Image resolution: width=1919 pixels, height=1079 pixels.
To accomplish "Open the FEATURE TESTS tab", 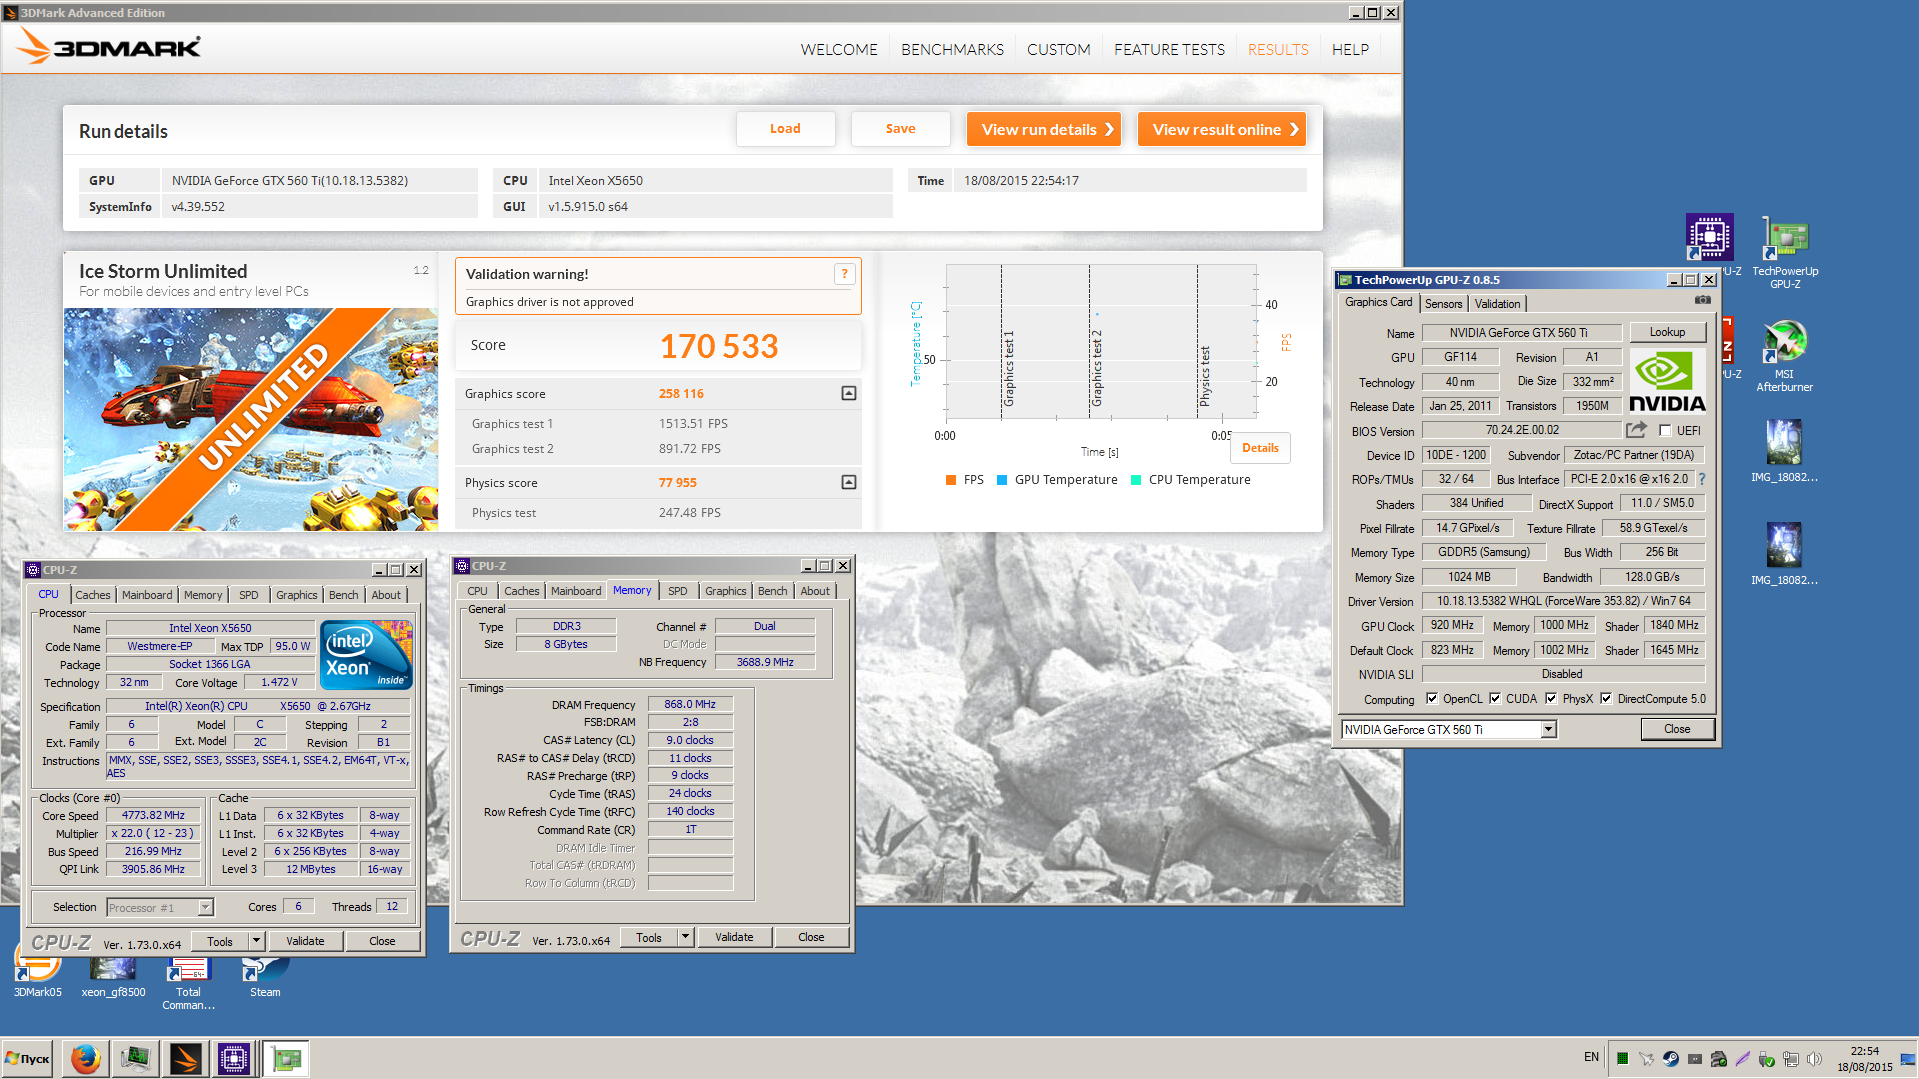I will click(1169, 49).
